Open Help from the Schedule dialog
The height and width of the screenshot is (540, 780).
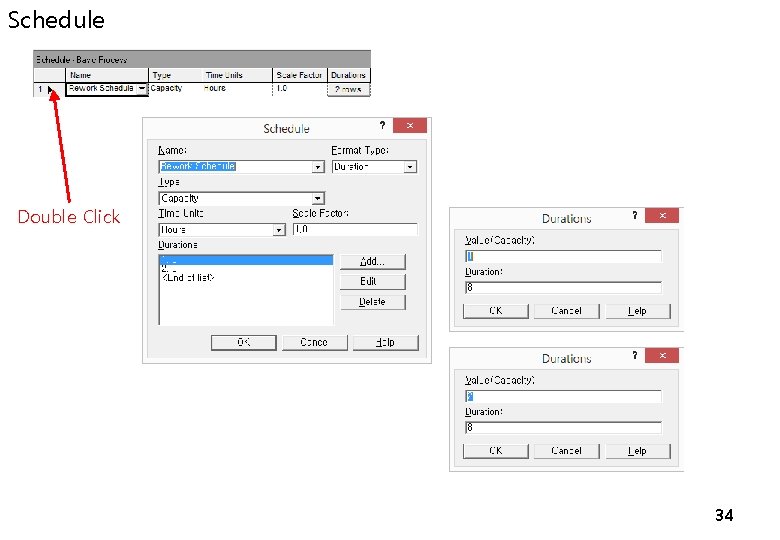[x=386, y=343]
